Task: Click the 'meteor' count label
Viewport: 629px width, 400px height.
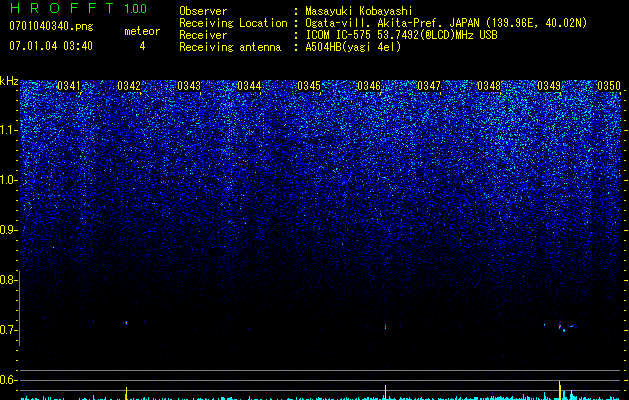Action: click(x=142, y=31)
